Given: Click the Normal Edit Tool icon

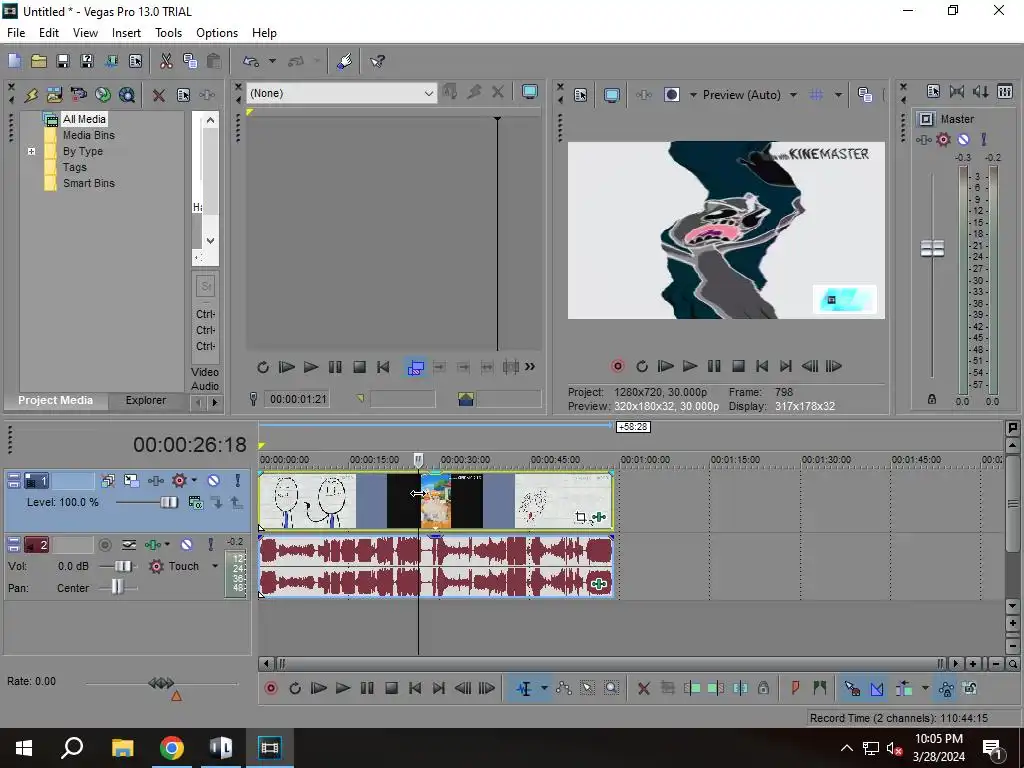Looking at the screenshot, I should click(x=524, y=688).
